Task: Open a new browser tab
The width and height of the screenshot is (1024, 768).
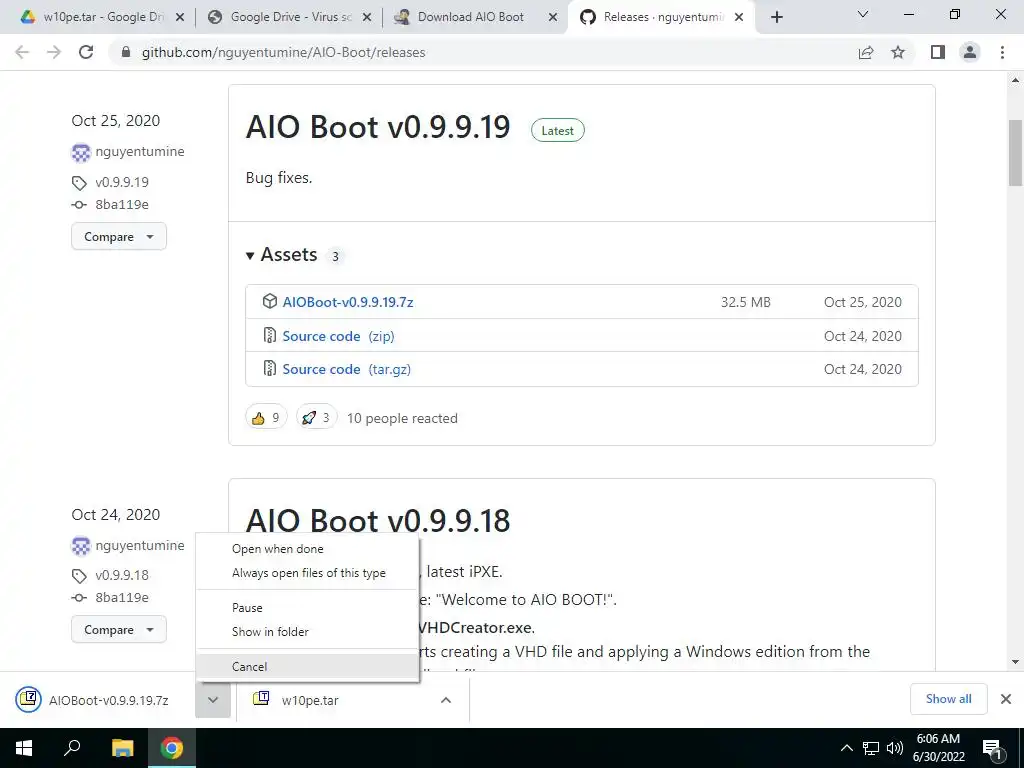Action: 776,17
